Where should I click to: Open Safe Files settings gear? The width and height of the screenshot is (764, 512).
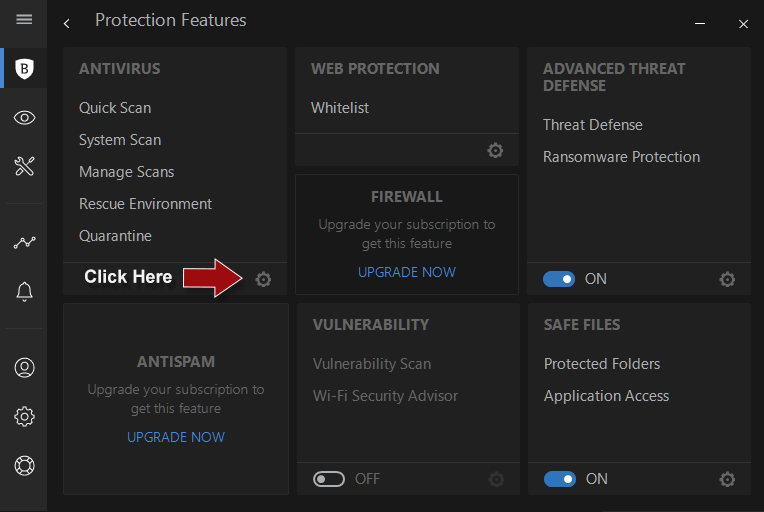point(727,480)
